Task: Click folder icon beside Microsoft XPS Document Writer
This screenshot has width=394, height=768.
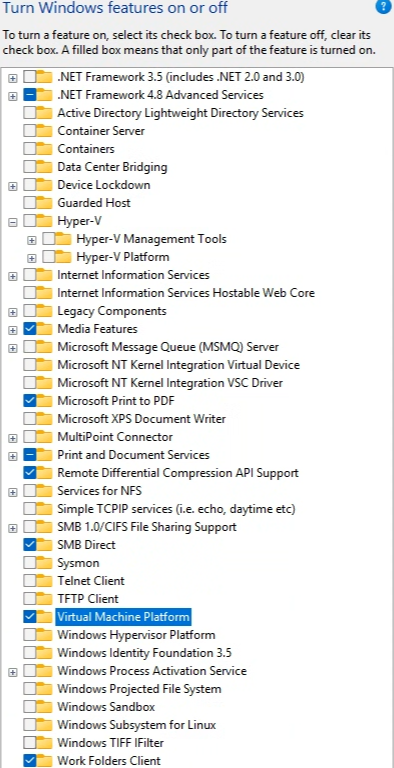Action: click(x=45, y=419)
